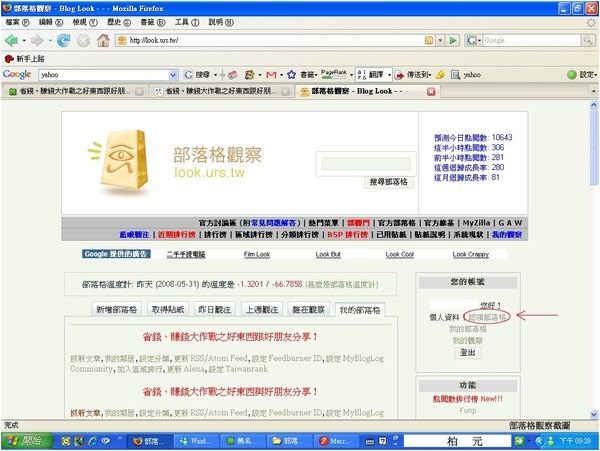
Task: Click the highlighter icon in Google toolbar
Action: (x=440, y=75)
